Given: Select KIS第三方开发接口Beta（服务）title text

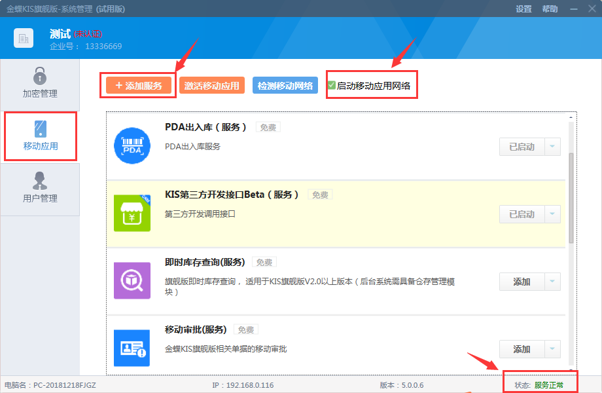Looking at the screenshot, I should tap(232, 195).
